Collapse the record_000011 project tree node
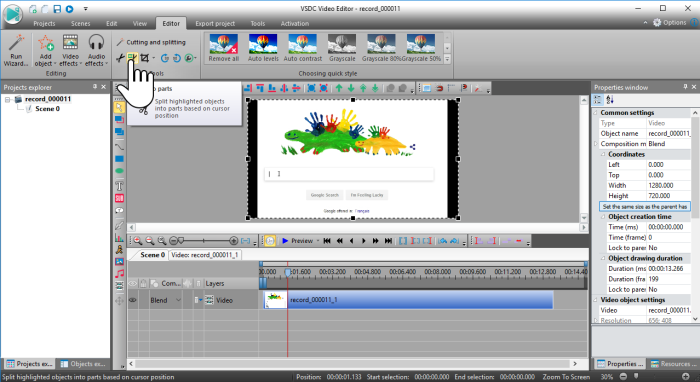Image resolution: width=700 pixels, height=382 pixels. [8, 99]
